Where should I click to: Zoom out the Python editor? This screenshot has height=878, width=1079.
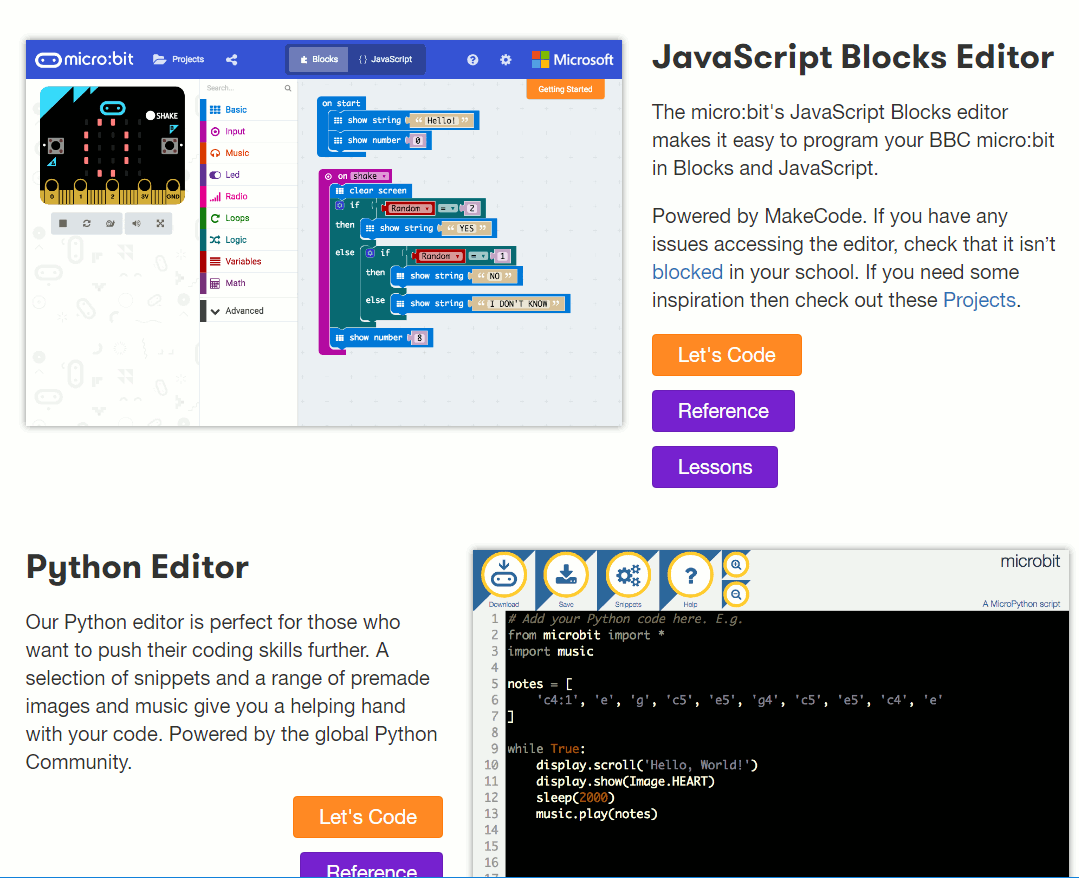(x=736, y=595)
